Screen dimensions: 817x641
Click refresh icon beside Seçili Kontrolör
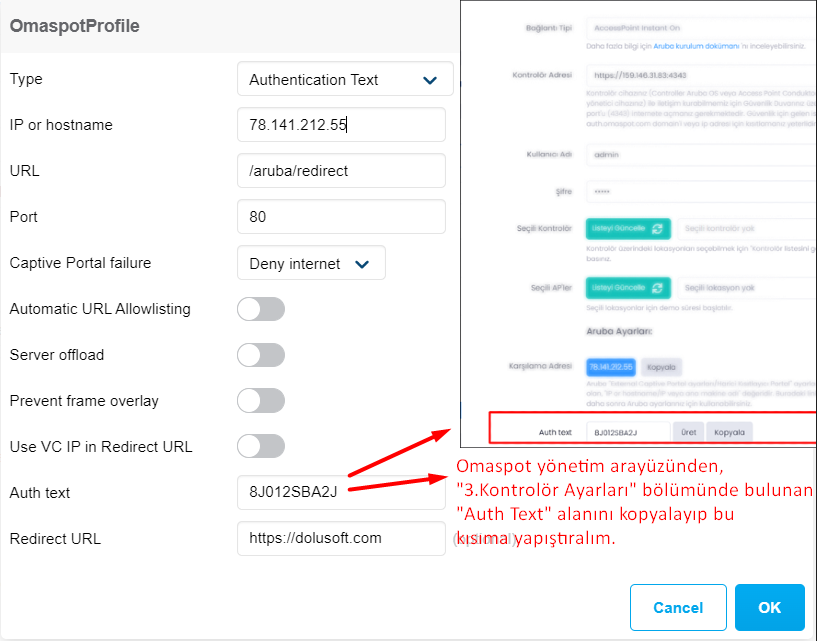[656, 229]
